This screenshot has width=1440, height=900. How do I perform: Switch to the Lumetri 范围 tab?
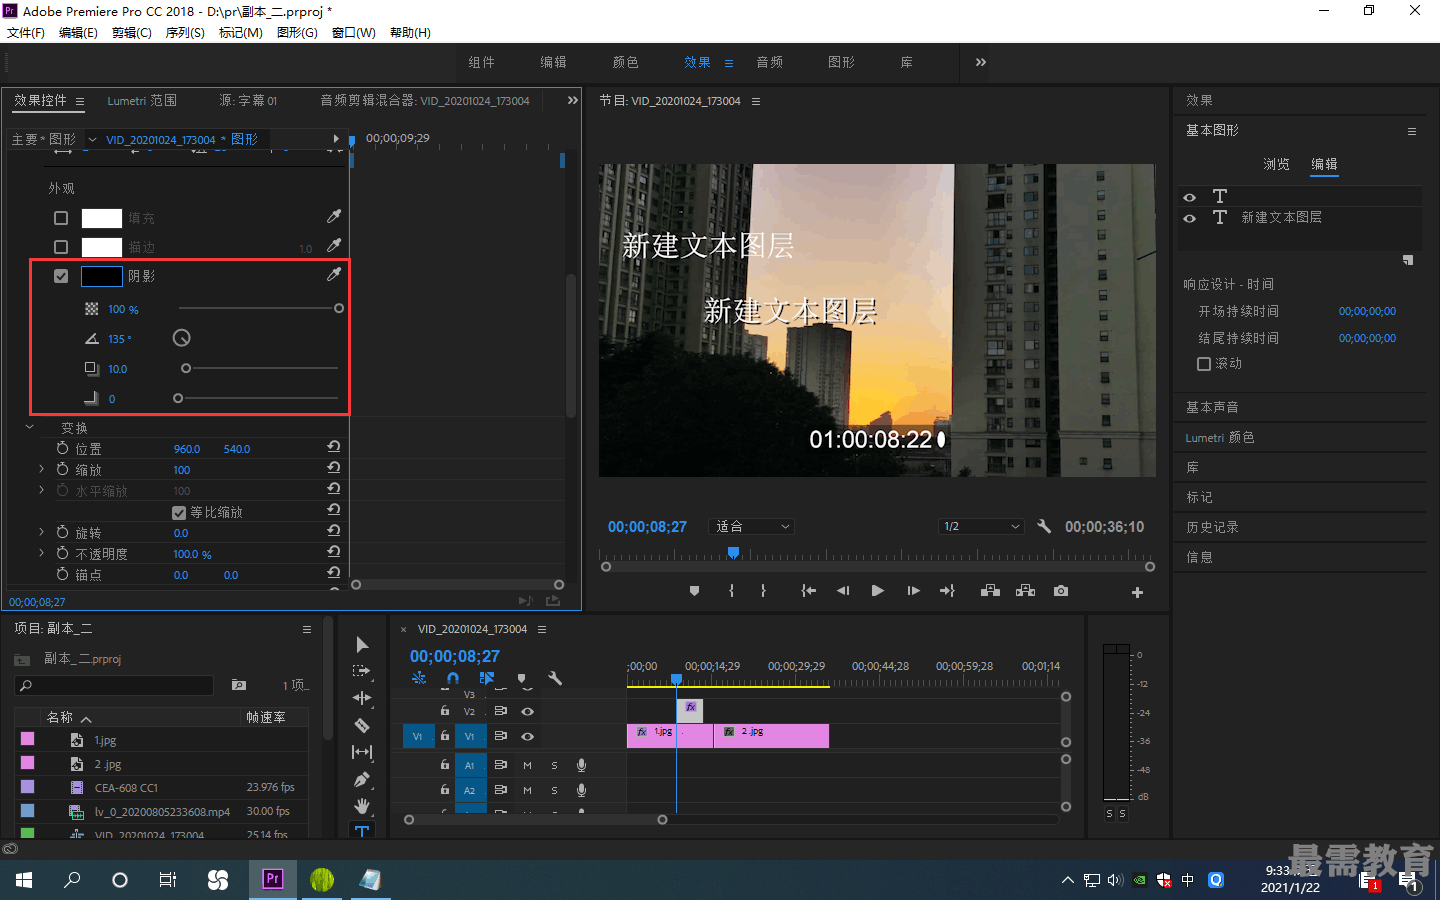(x=142, y=101)
